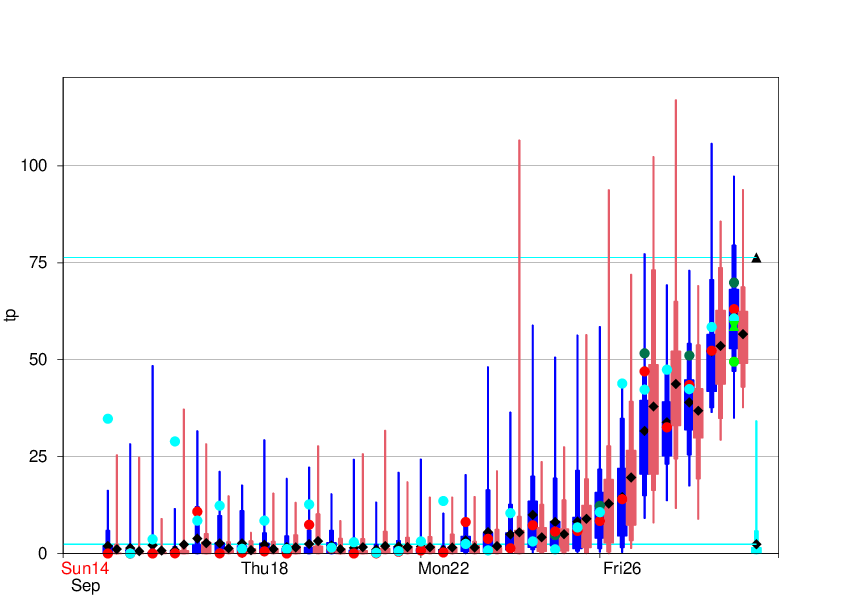Viewport: 842px width, 596px height.
Task: Select the bright green dot near 50
Action: pyautogui.click(x=734, y=361)
